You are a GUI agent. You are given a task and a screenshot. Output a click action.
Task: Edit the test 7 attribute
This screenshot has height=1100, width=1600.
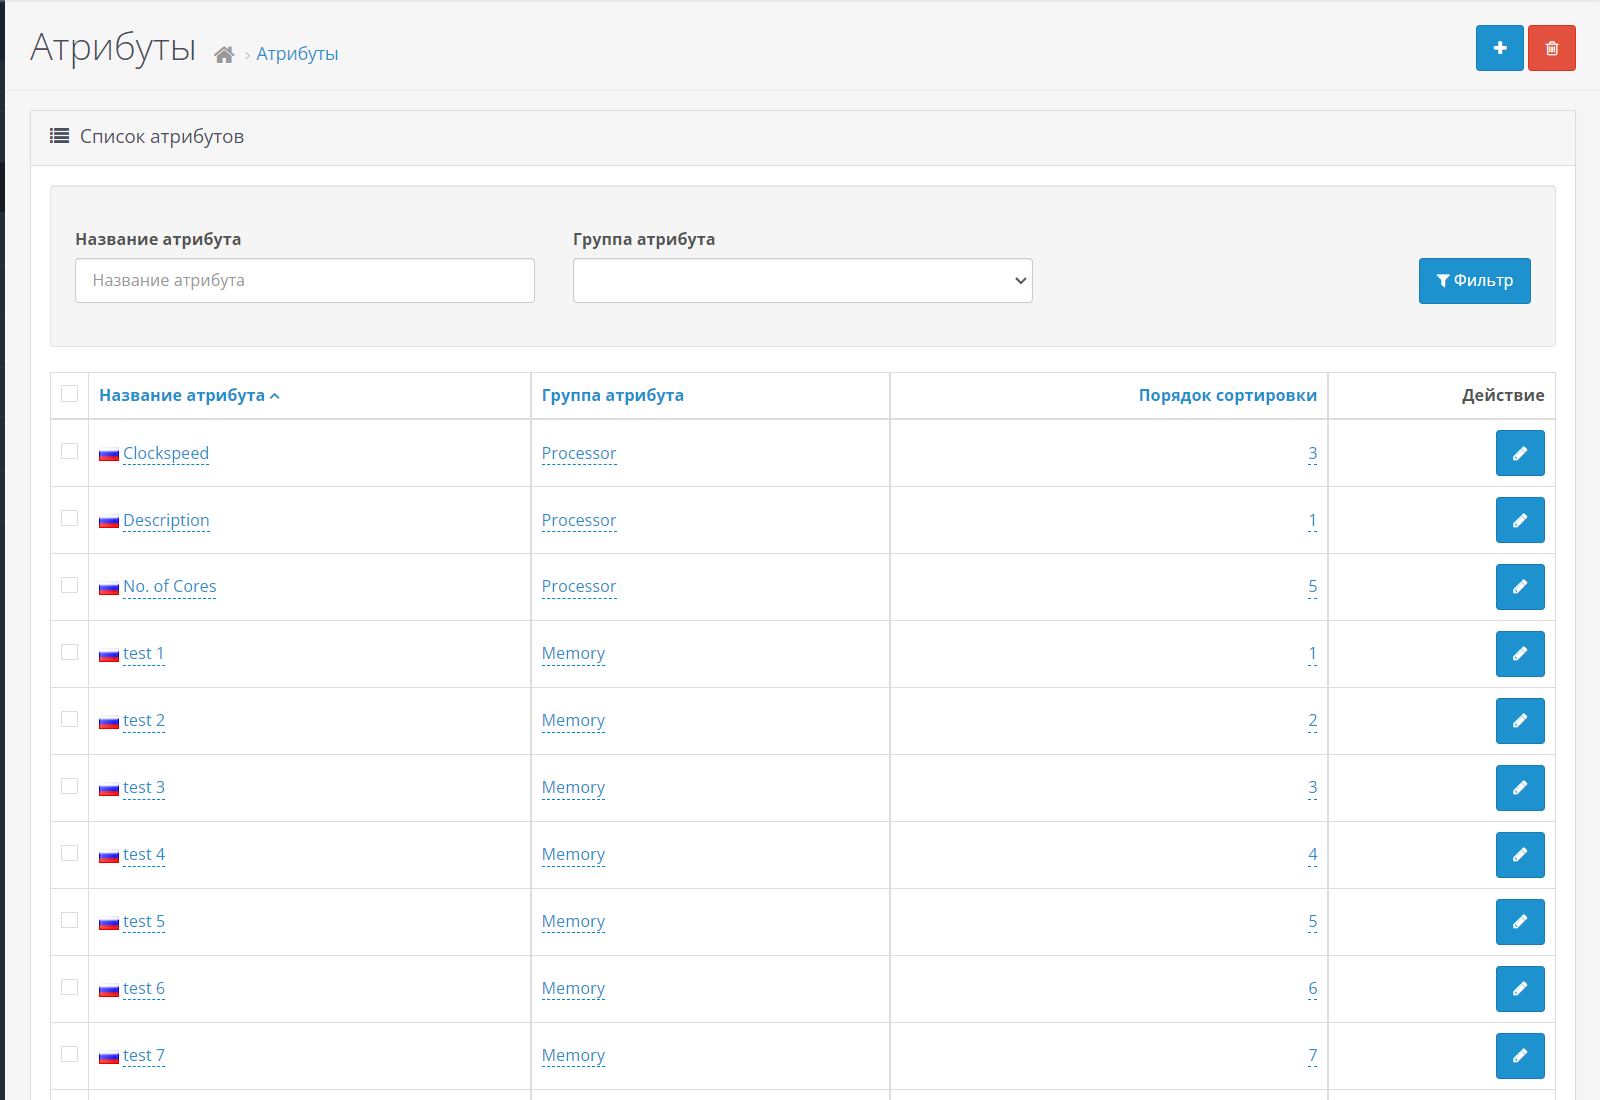[x=1520, y=1056]
